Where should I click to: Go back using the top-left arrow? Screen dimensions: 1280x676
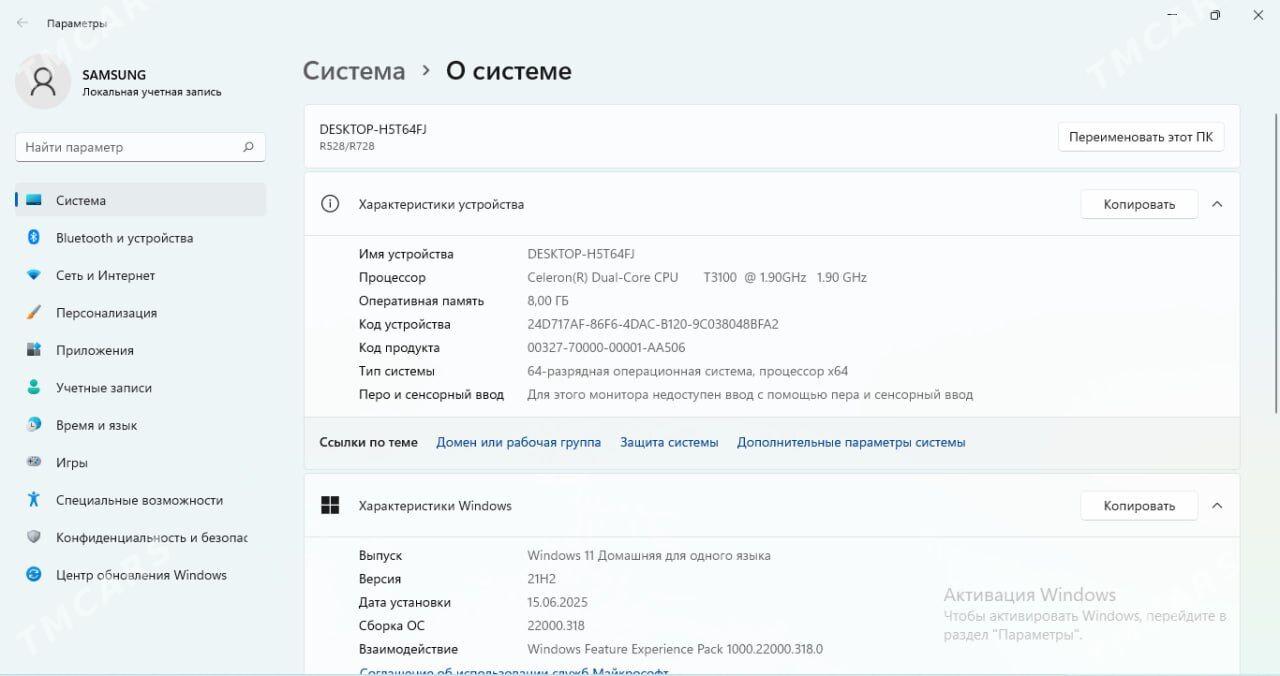22,23
